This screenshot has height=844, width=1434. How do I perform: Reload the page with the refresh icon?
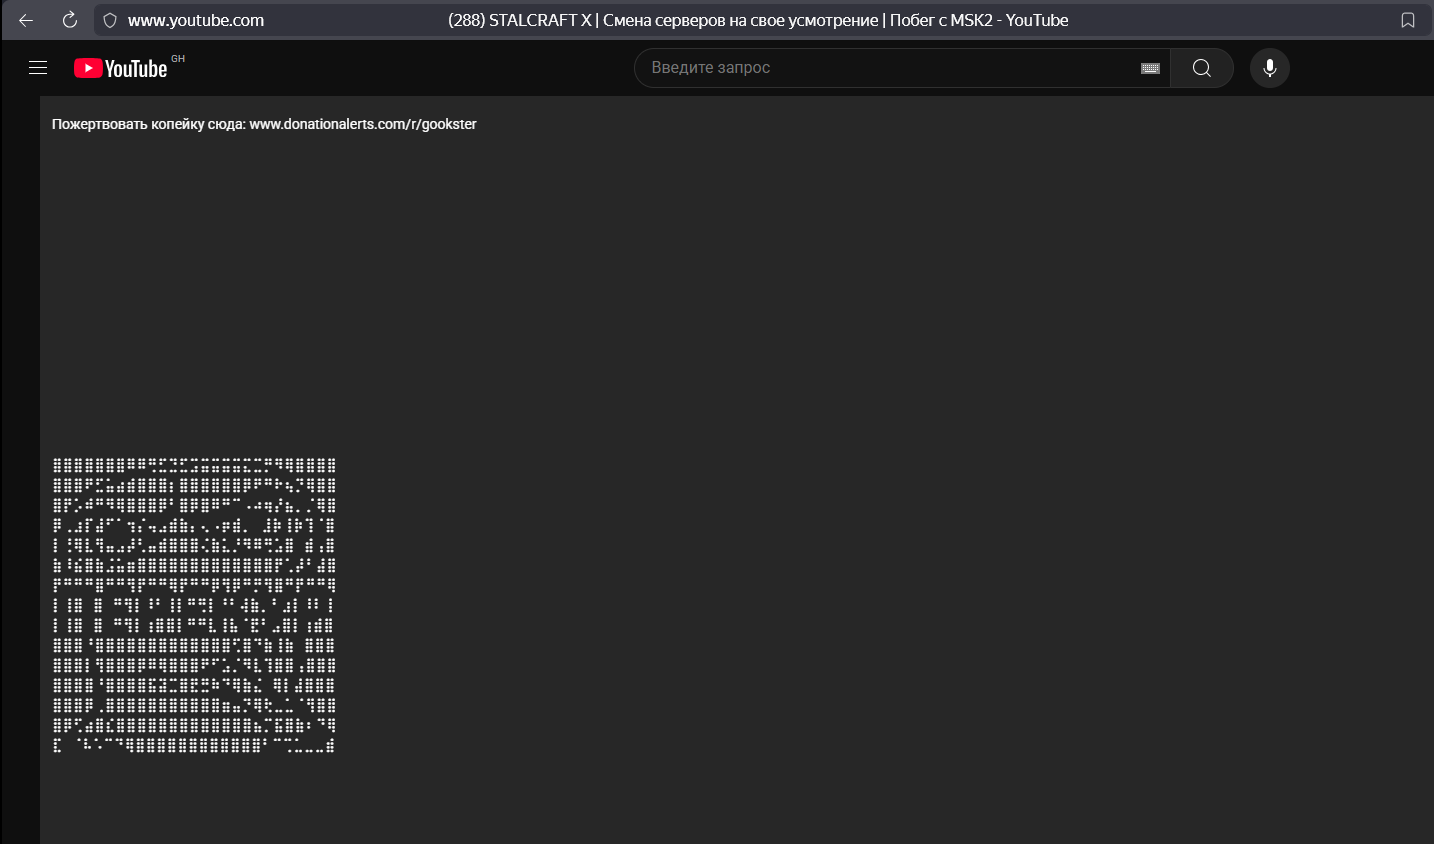(70, 20)
